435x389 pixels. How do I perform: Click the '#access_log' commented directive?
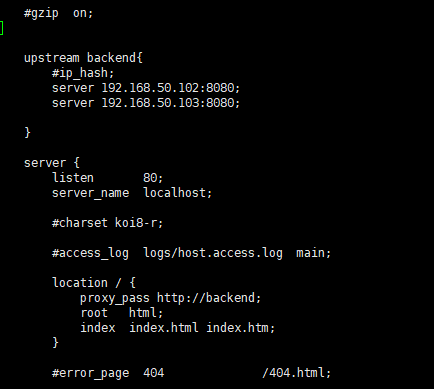point(90,253)
